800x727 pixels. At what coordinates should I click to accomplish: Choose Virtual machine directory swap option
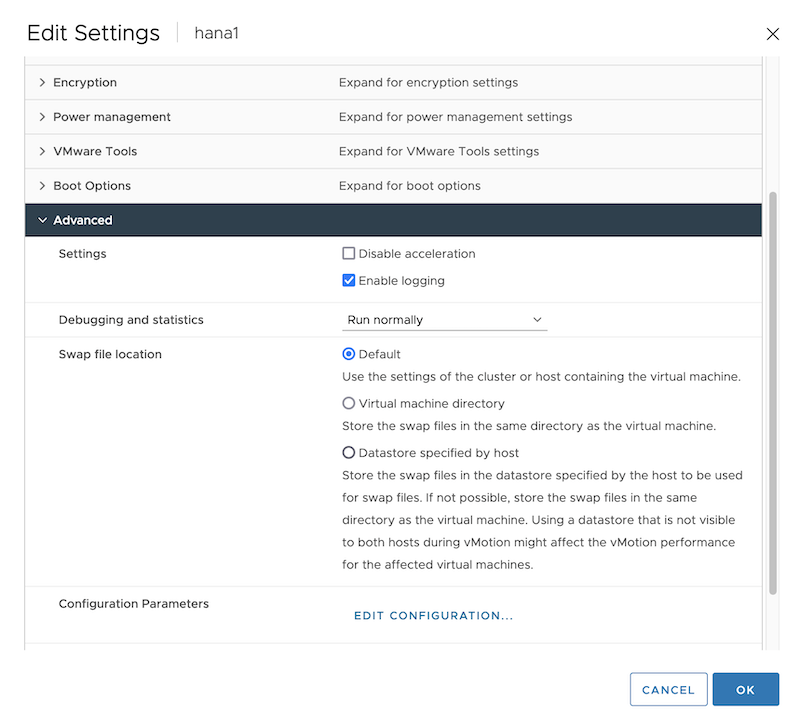(x=349, y=404)
